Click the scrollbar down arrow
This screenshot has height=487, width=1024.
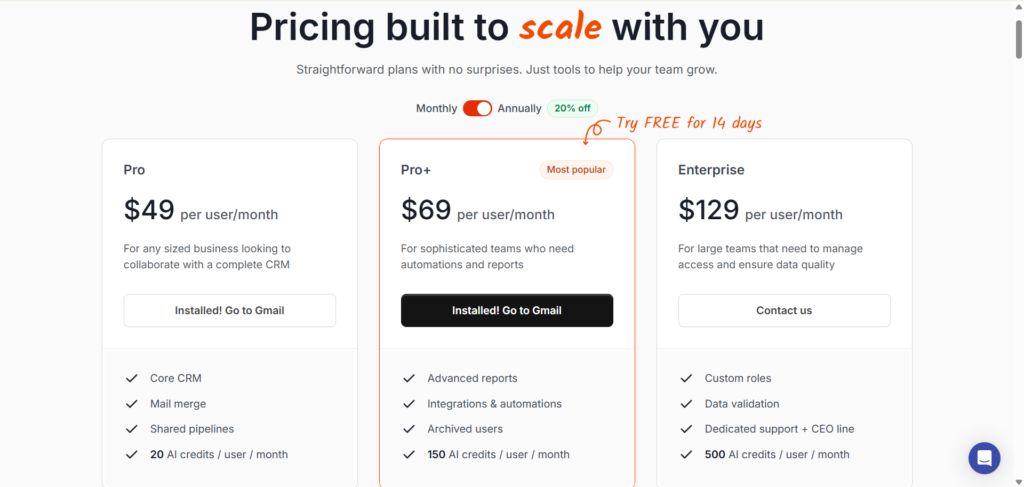point(1018,482)
